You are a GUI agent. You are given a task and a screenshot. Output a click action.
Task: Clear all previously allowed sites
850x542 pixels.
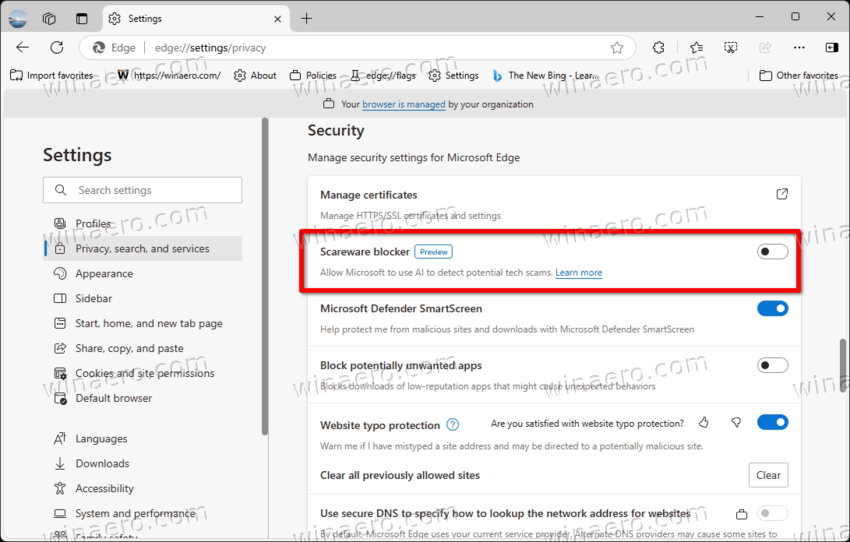coord(768,475)
